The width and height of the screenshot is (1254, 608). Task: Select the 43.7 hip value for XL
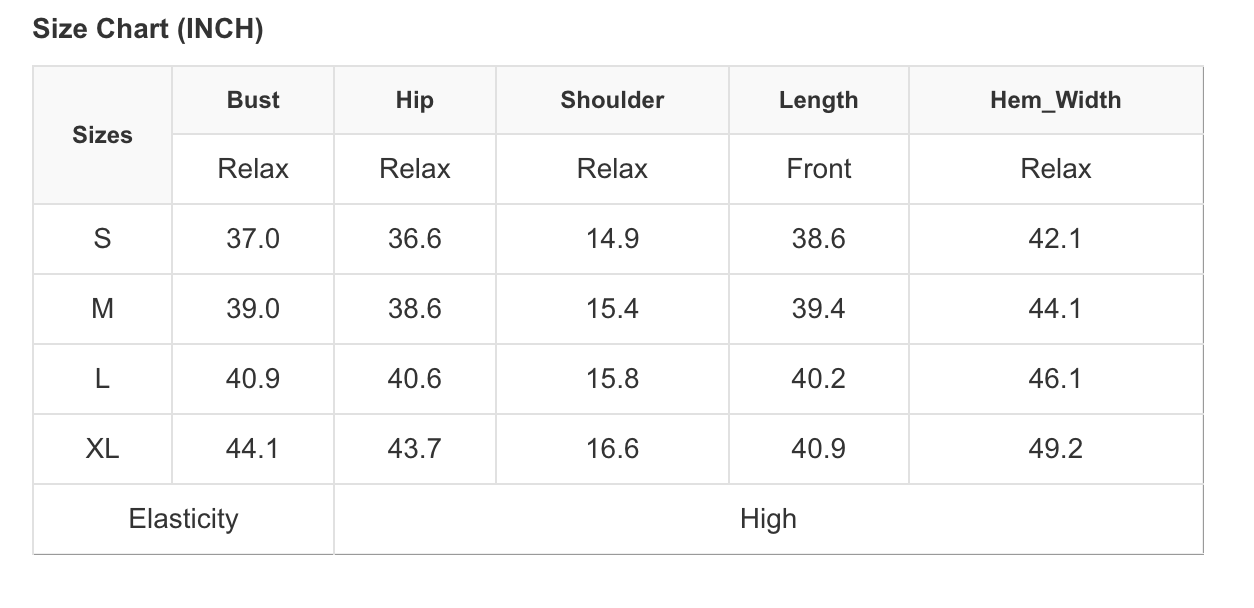(x=414, y=449)
